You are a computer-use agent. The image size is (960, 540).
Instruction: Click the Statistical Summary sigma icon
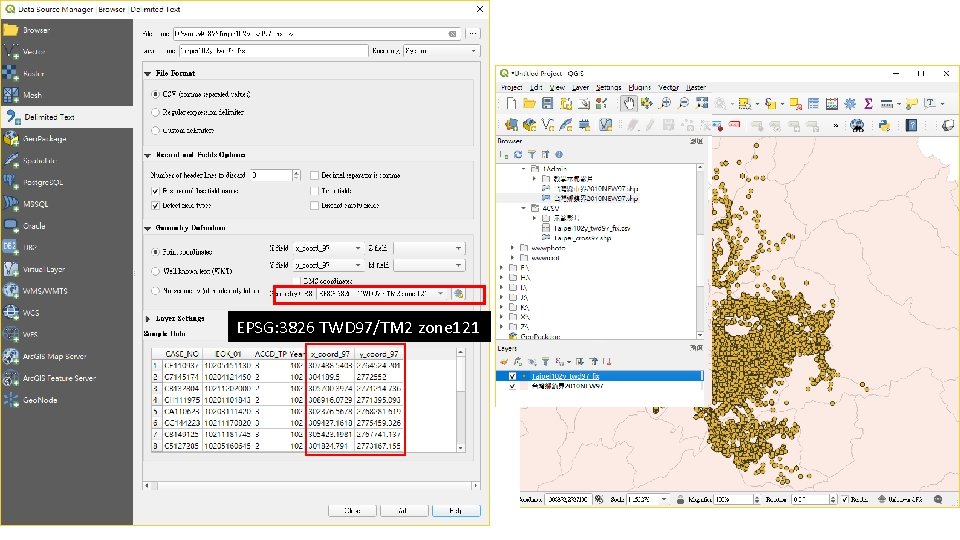pyautogui.click(x=868, y=103)
